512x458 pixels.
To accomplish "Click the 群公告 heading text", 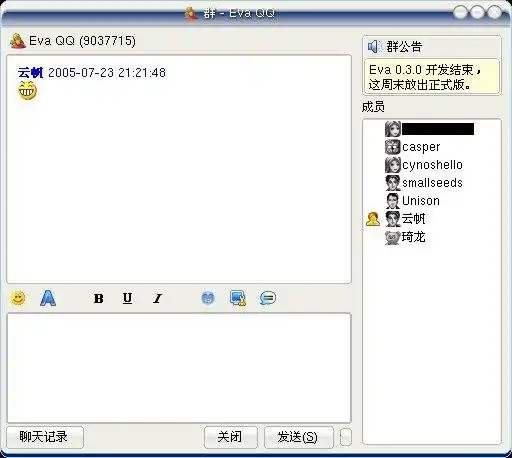I will click(x=404, y=47).
